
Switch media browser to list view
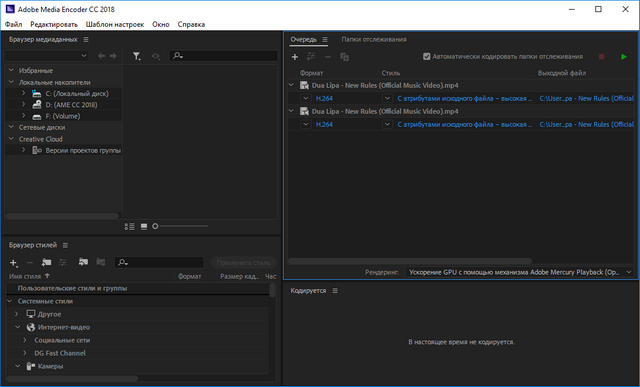pos(130,226)
